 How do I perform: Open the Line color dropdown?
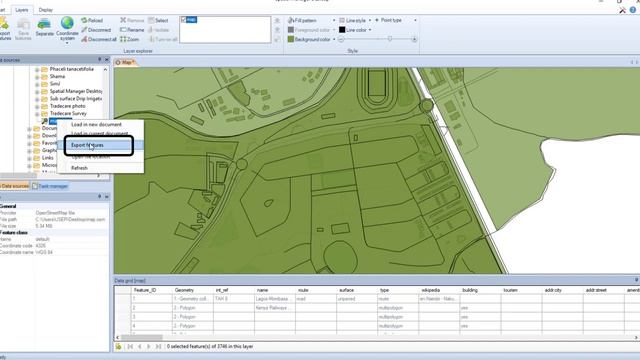coord(370,30)
